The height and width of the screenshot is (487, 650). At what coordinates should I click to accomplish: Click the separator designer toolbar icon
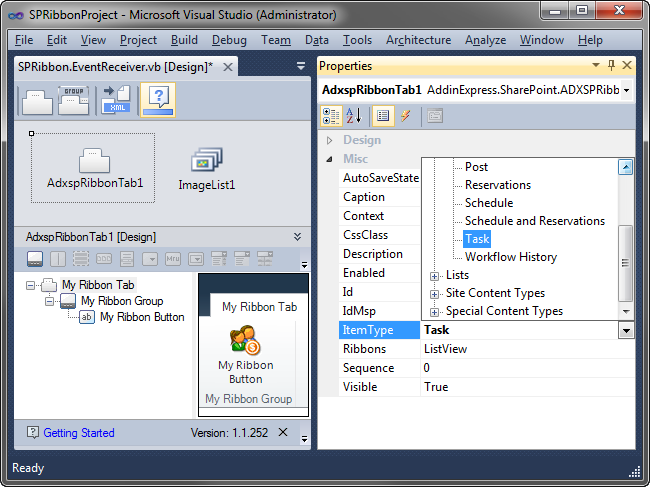[58, 259]
